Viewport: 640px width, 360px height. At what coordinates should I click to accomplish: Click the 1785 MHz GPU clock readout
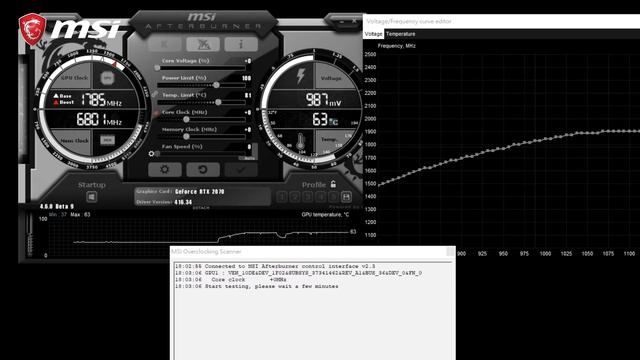[101, 100]
